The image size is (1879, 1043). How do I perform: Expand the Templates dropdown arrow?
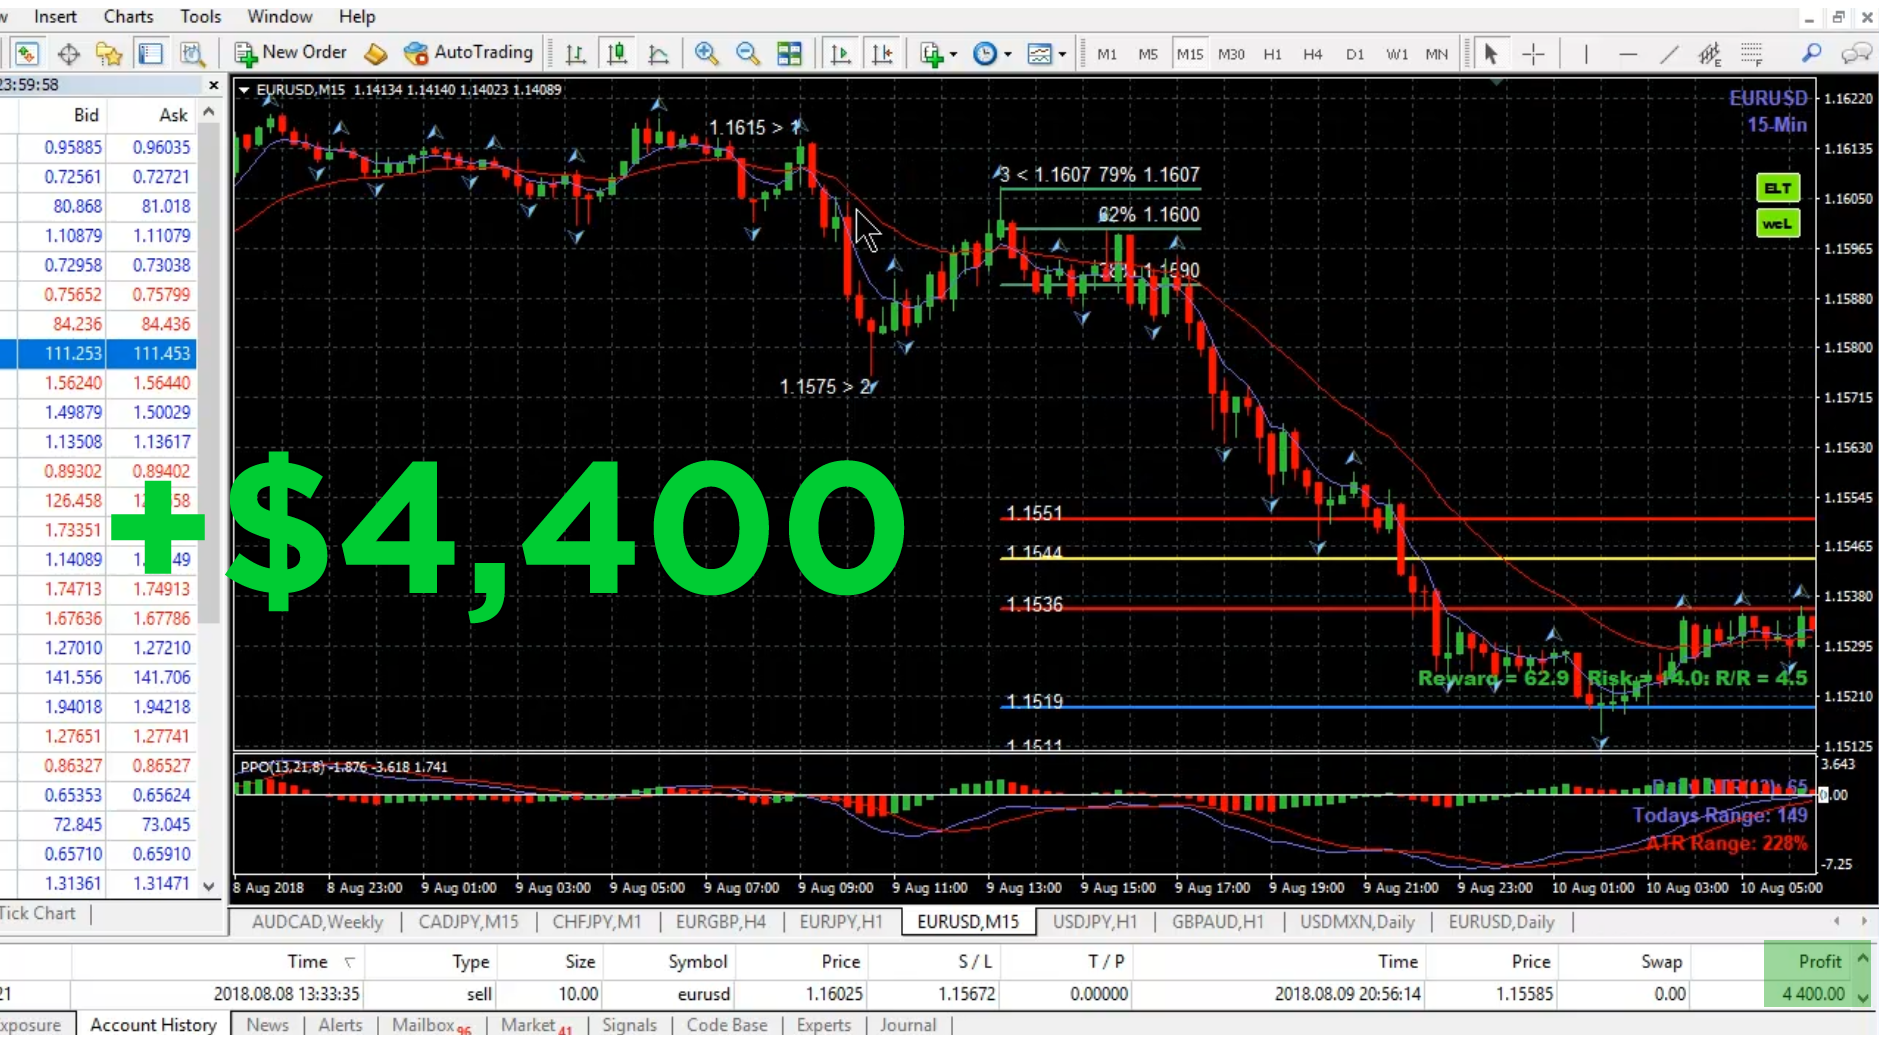(1062, 54)
